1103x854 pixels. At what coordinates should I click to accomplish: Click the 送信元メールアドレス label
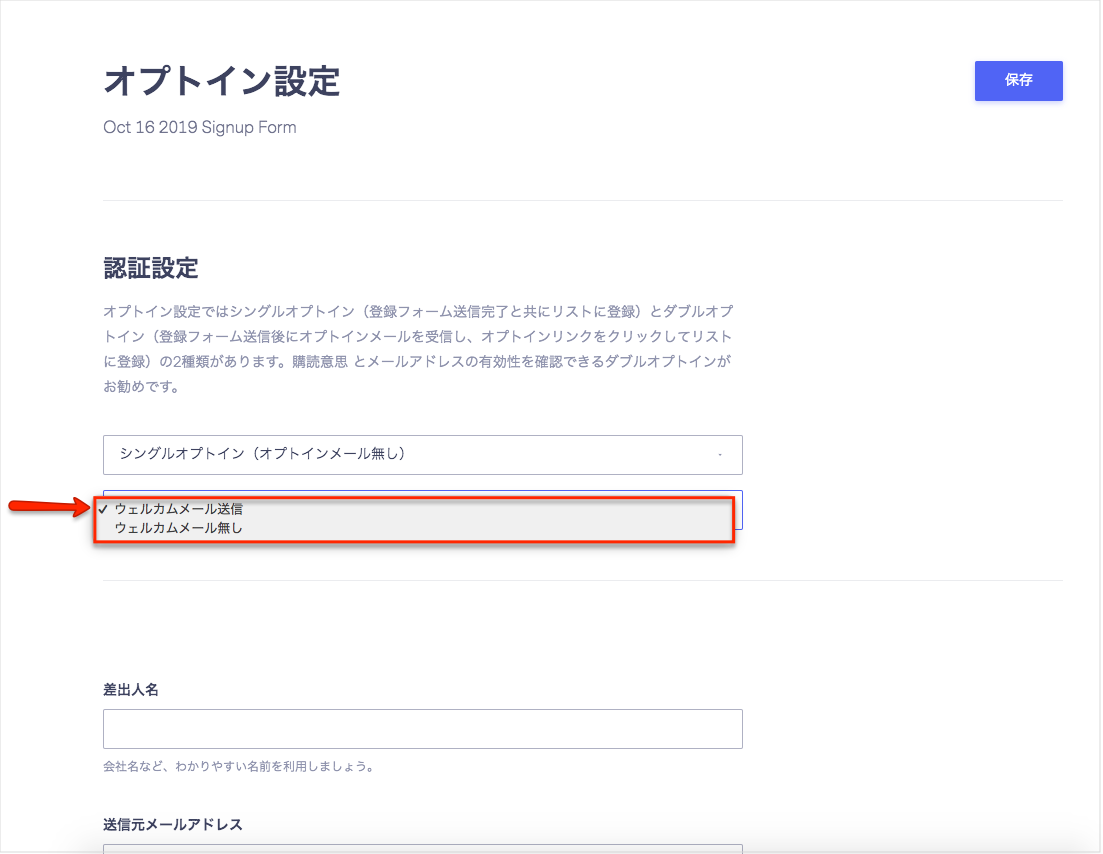pos(173,825)
